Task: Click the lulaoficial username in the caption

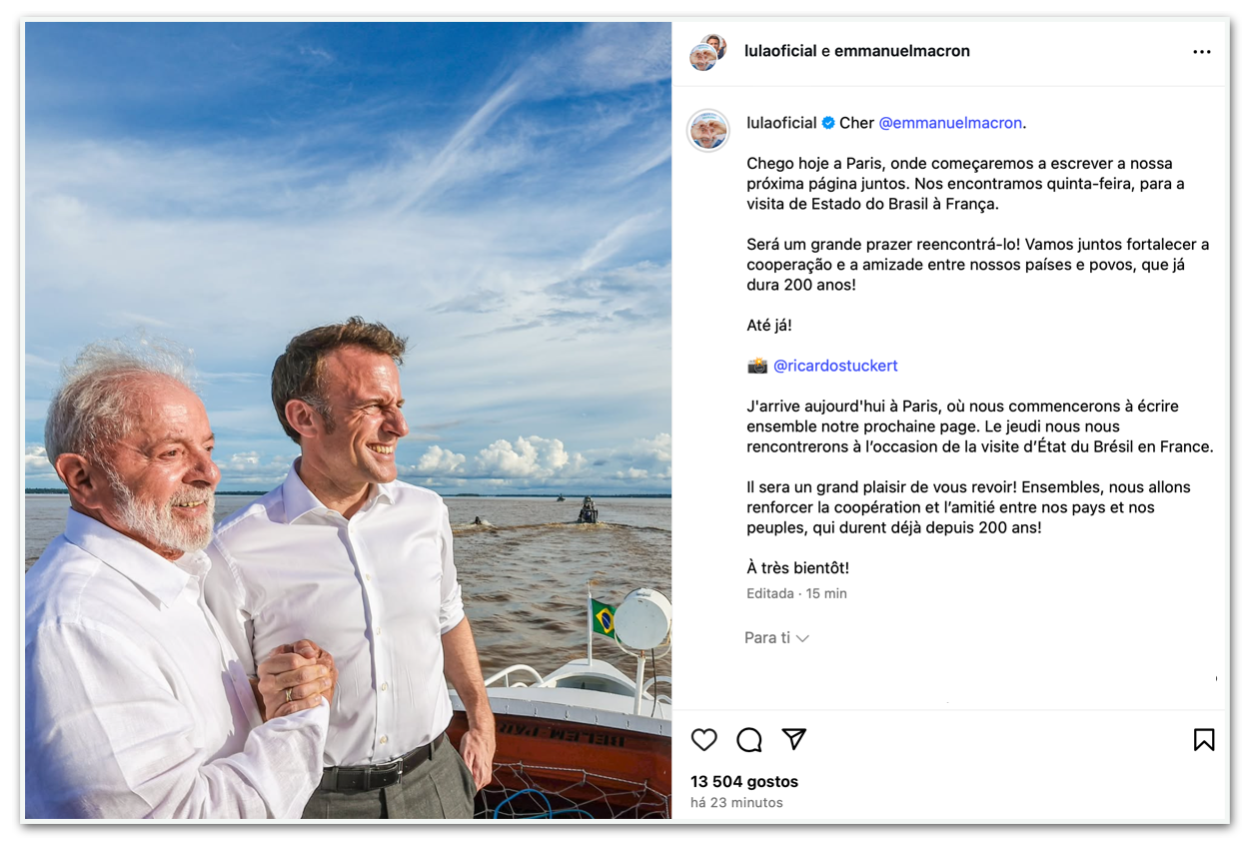Action: 781,123
